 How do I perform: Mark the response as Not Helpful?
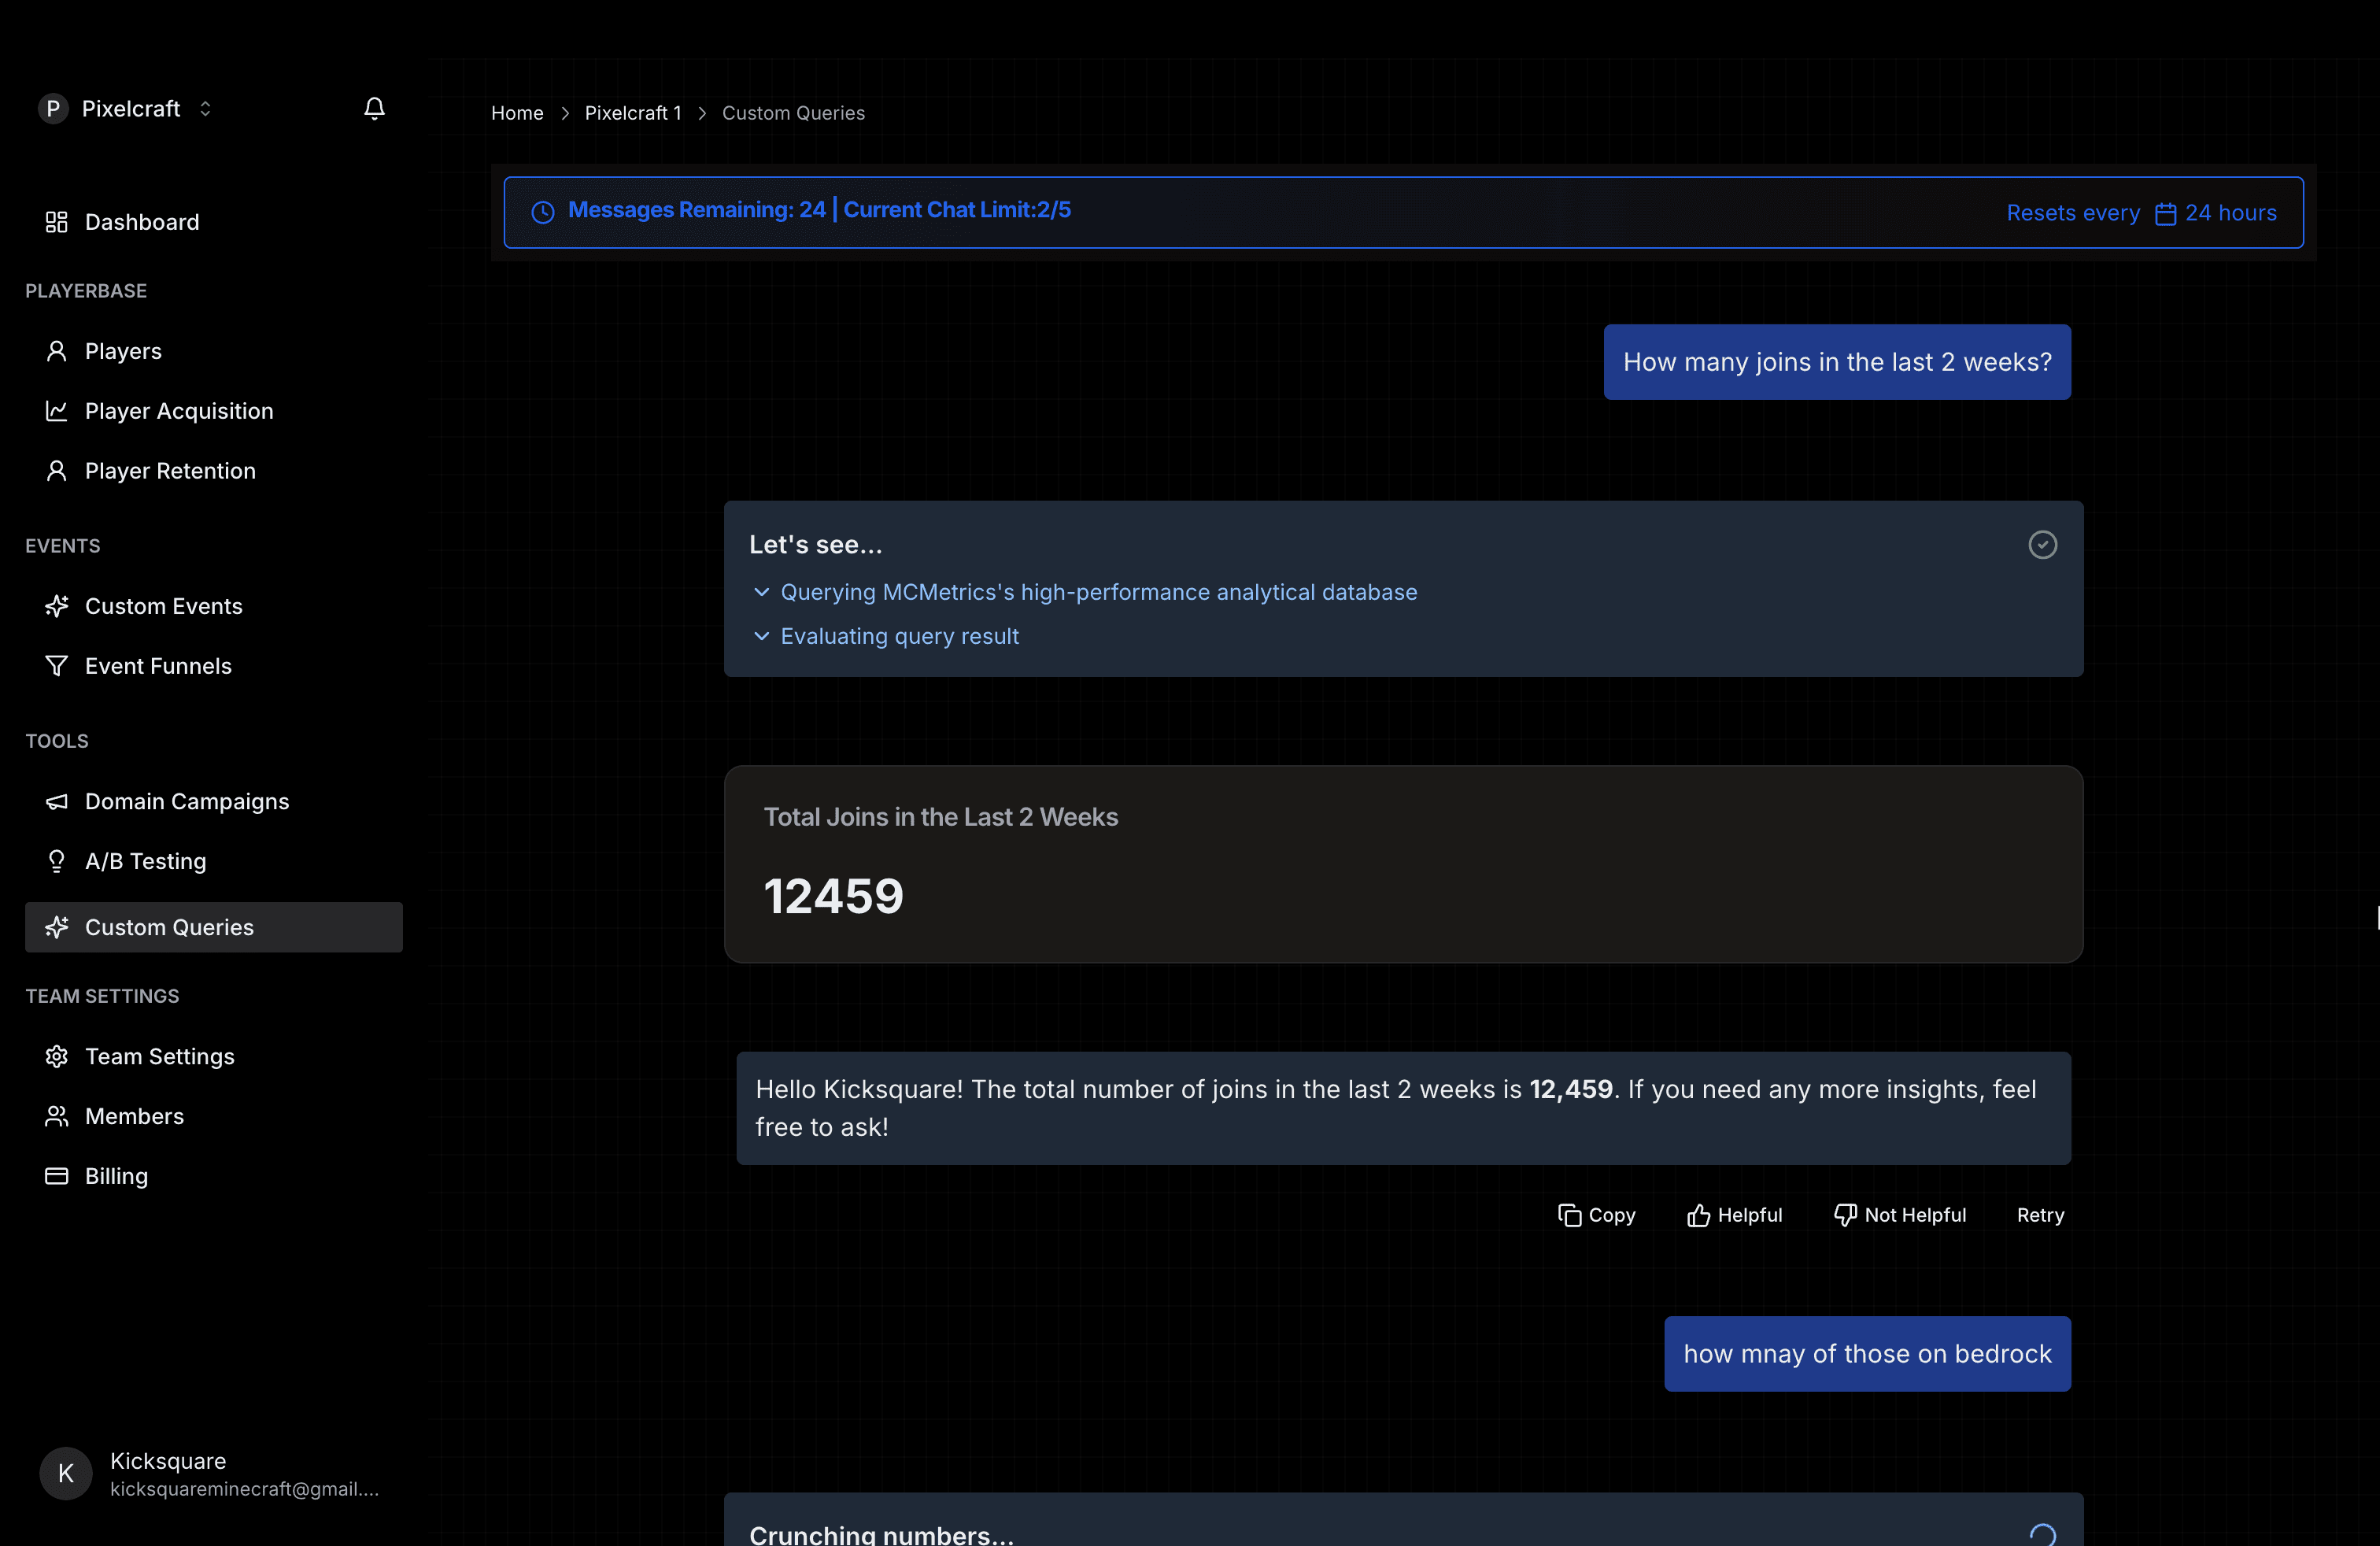[x=1899, y=1214]
